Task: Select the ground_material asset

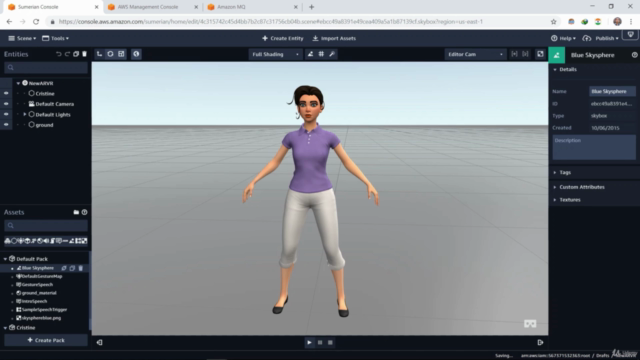Action: (x=39, y=293)
